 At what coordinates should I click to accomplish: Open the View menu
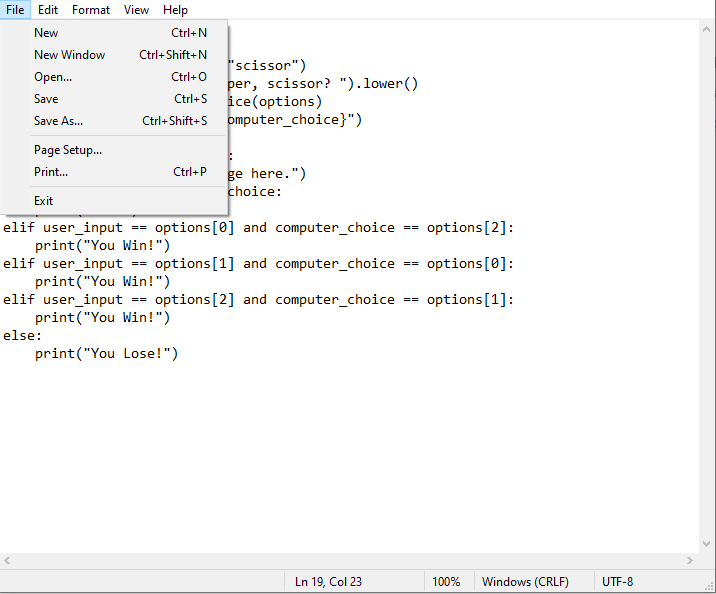pyautogui.click(x=136, y=10)
